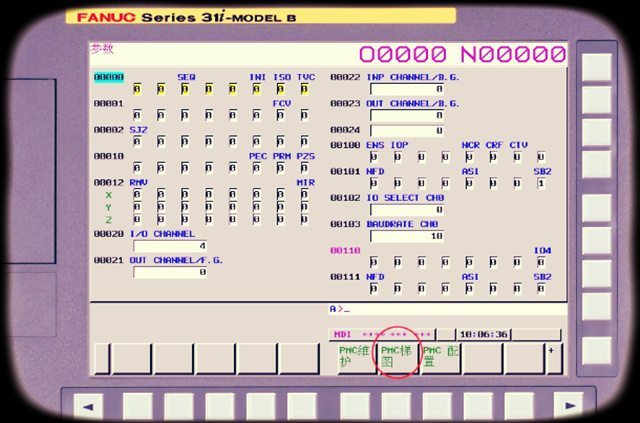640x423 pixels.
Task: Select the NCR bit of parameter 00100
Action: 469,157
